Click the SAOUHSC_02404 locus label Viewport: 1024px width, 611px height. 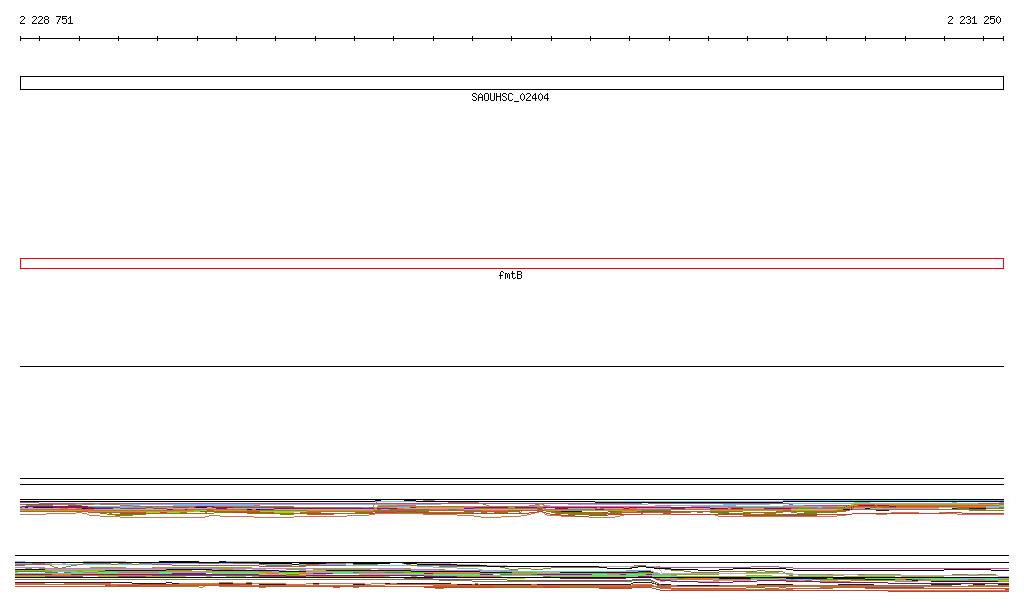tap(510, 97)
